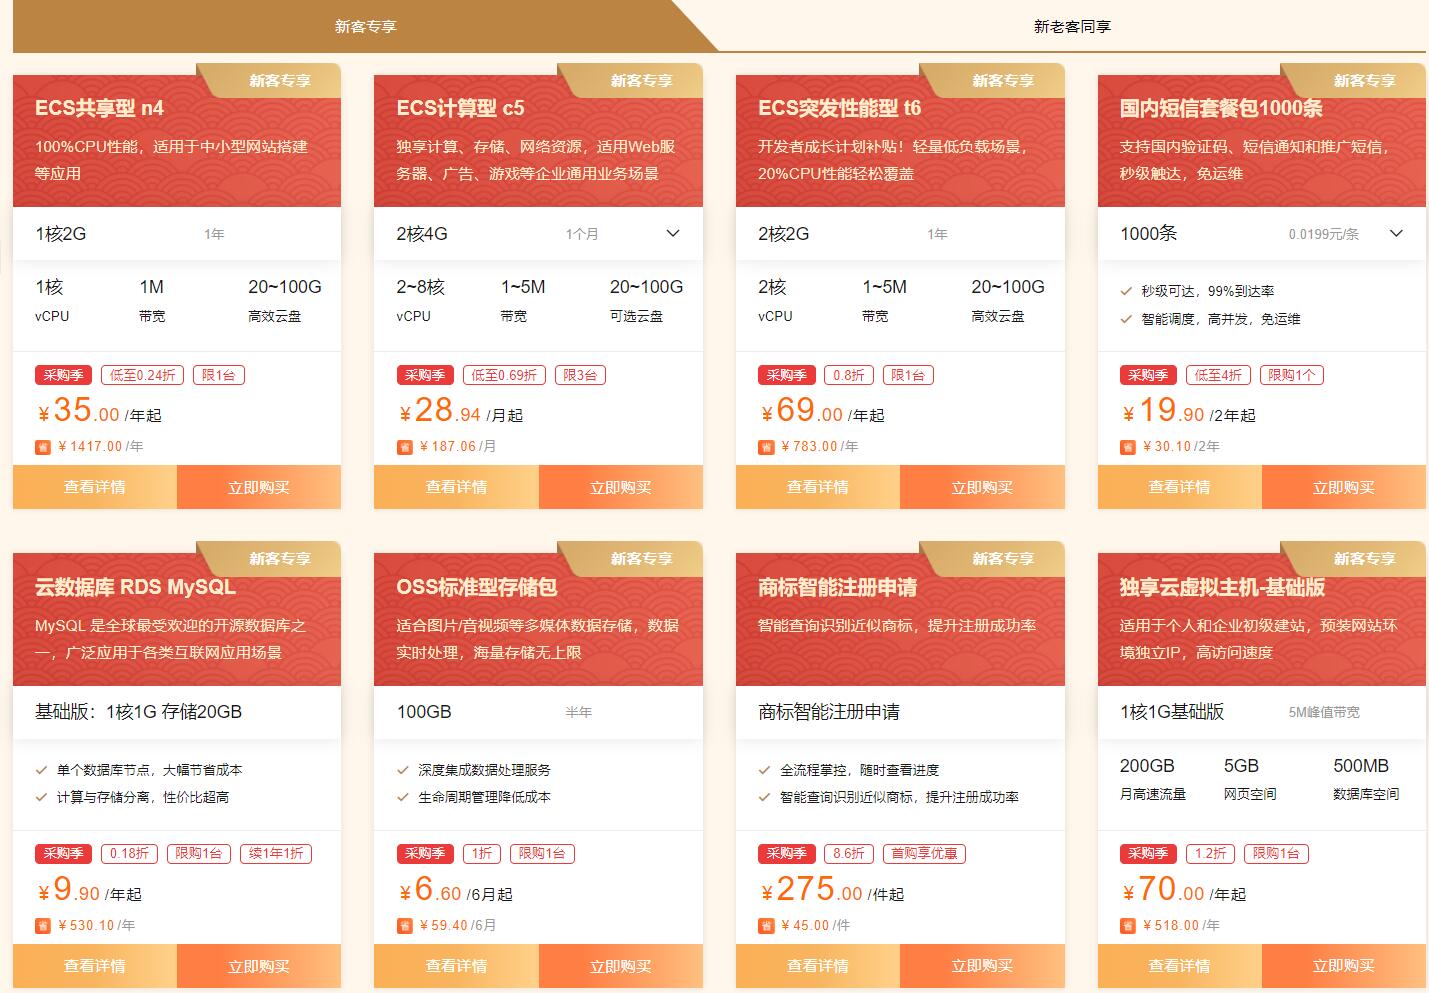1429x993 pixels.
Task: Click 立即购买 for OSS标准型存储包
Action: coord(621,966)
